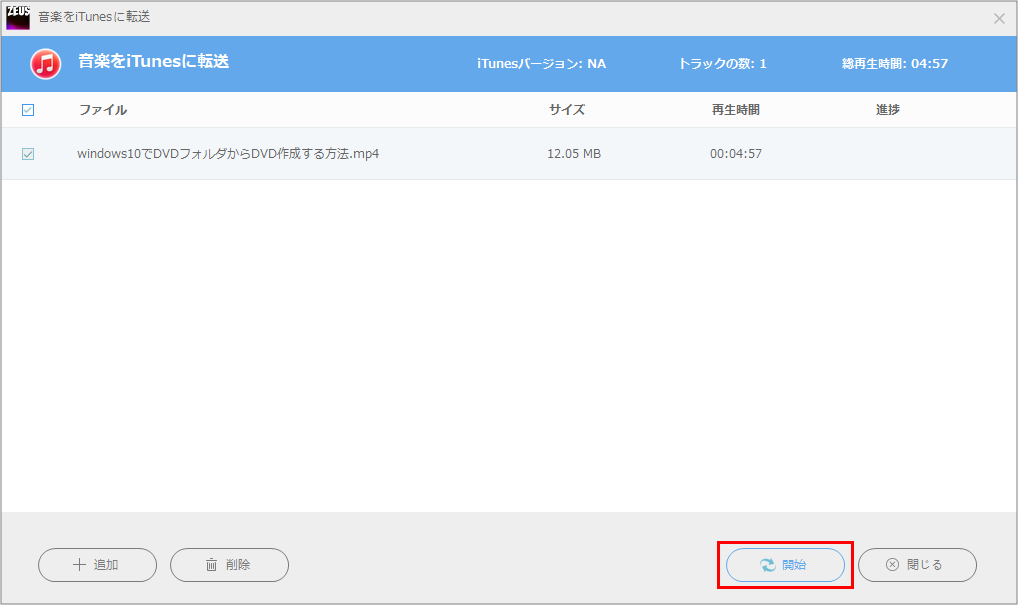Click the sync arrows icon to start transfer
This screenshot has width=1018, height=605.
(x=767, y=565)
